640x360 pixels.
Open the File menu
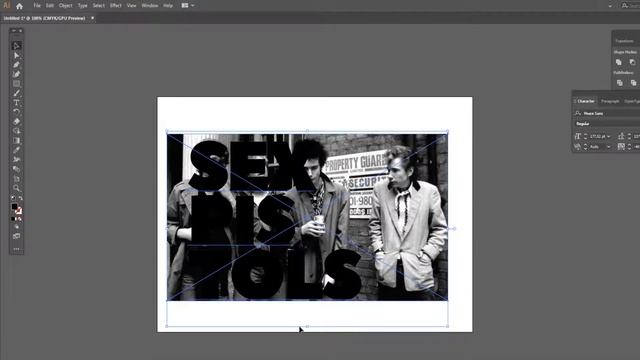(37, 6)
